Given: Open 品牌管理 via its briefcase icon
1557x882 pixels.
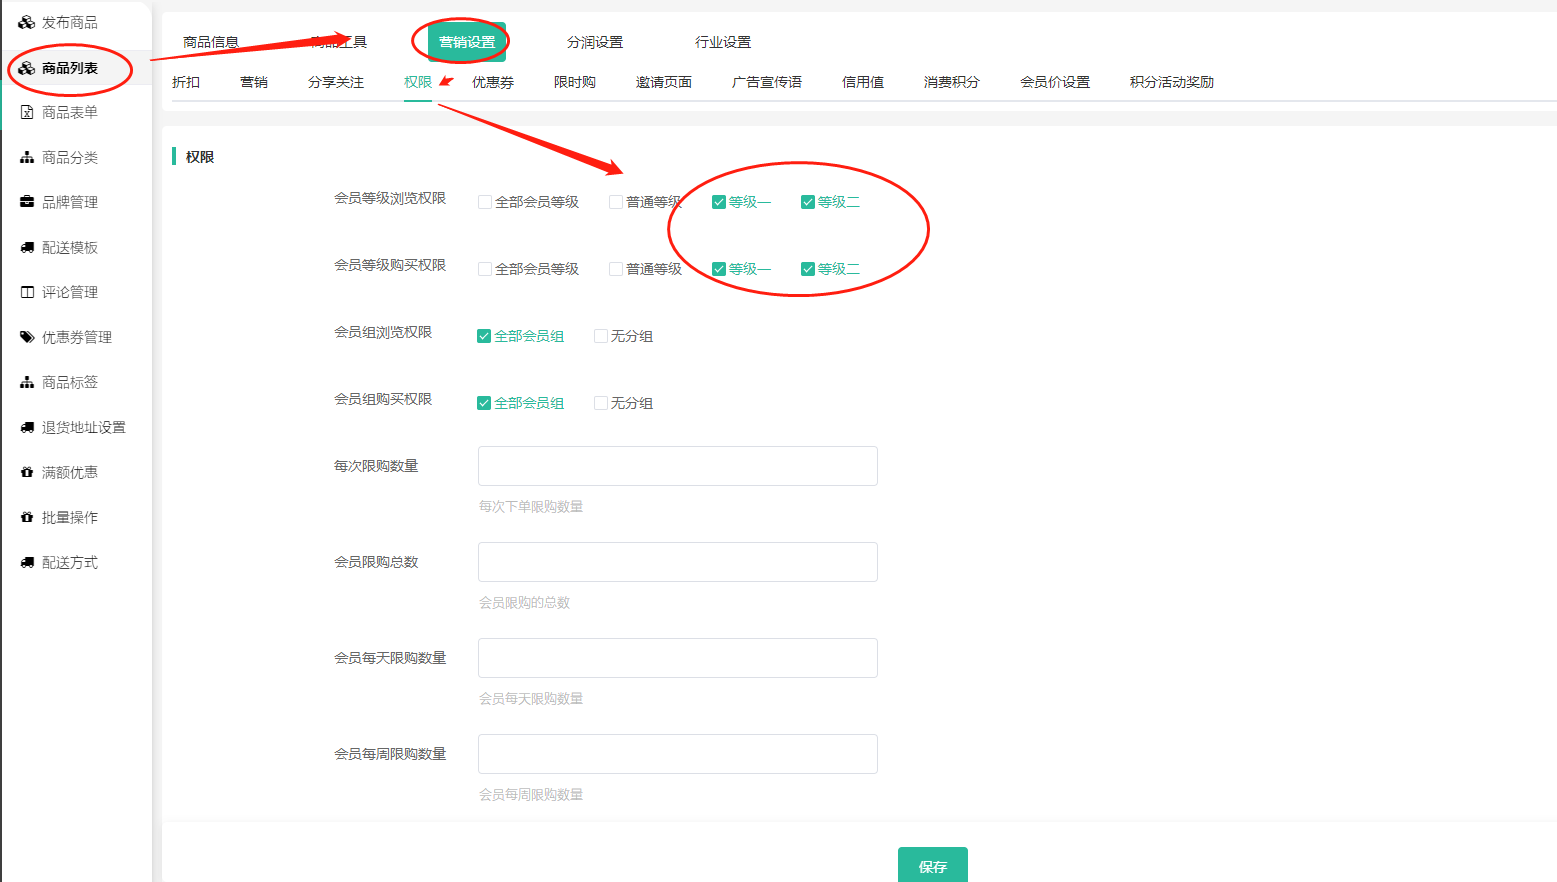Looking at the screenshot, I should [x=27, y=202].
